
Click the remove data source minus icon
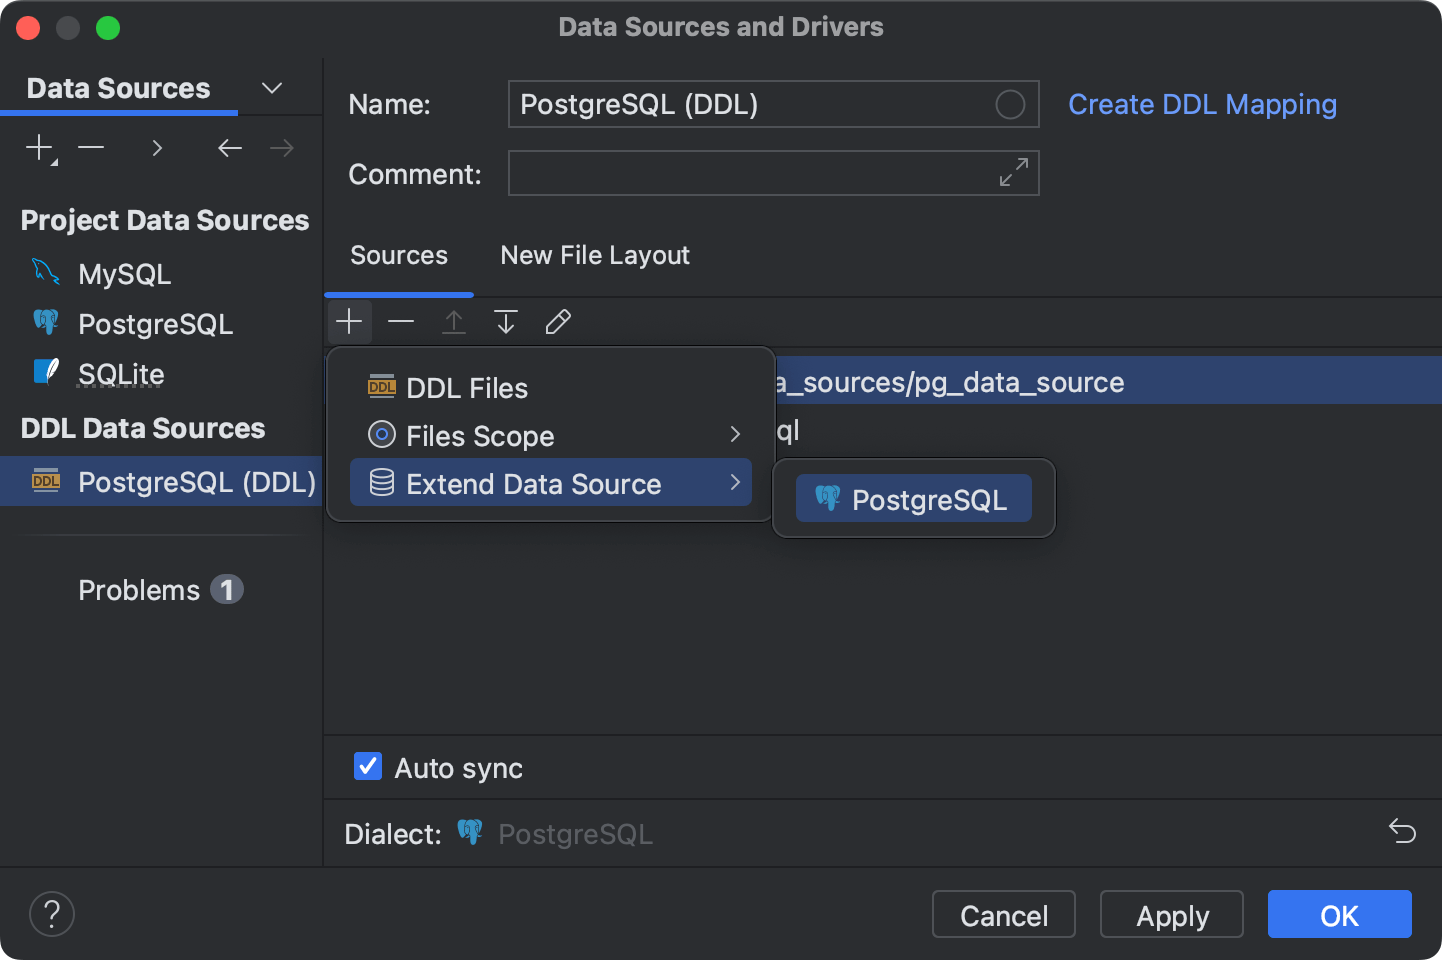click(91, 147)
